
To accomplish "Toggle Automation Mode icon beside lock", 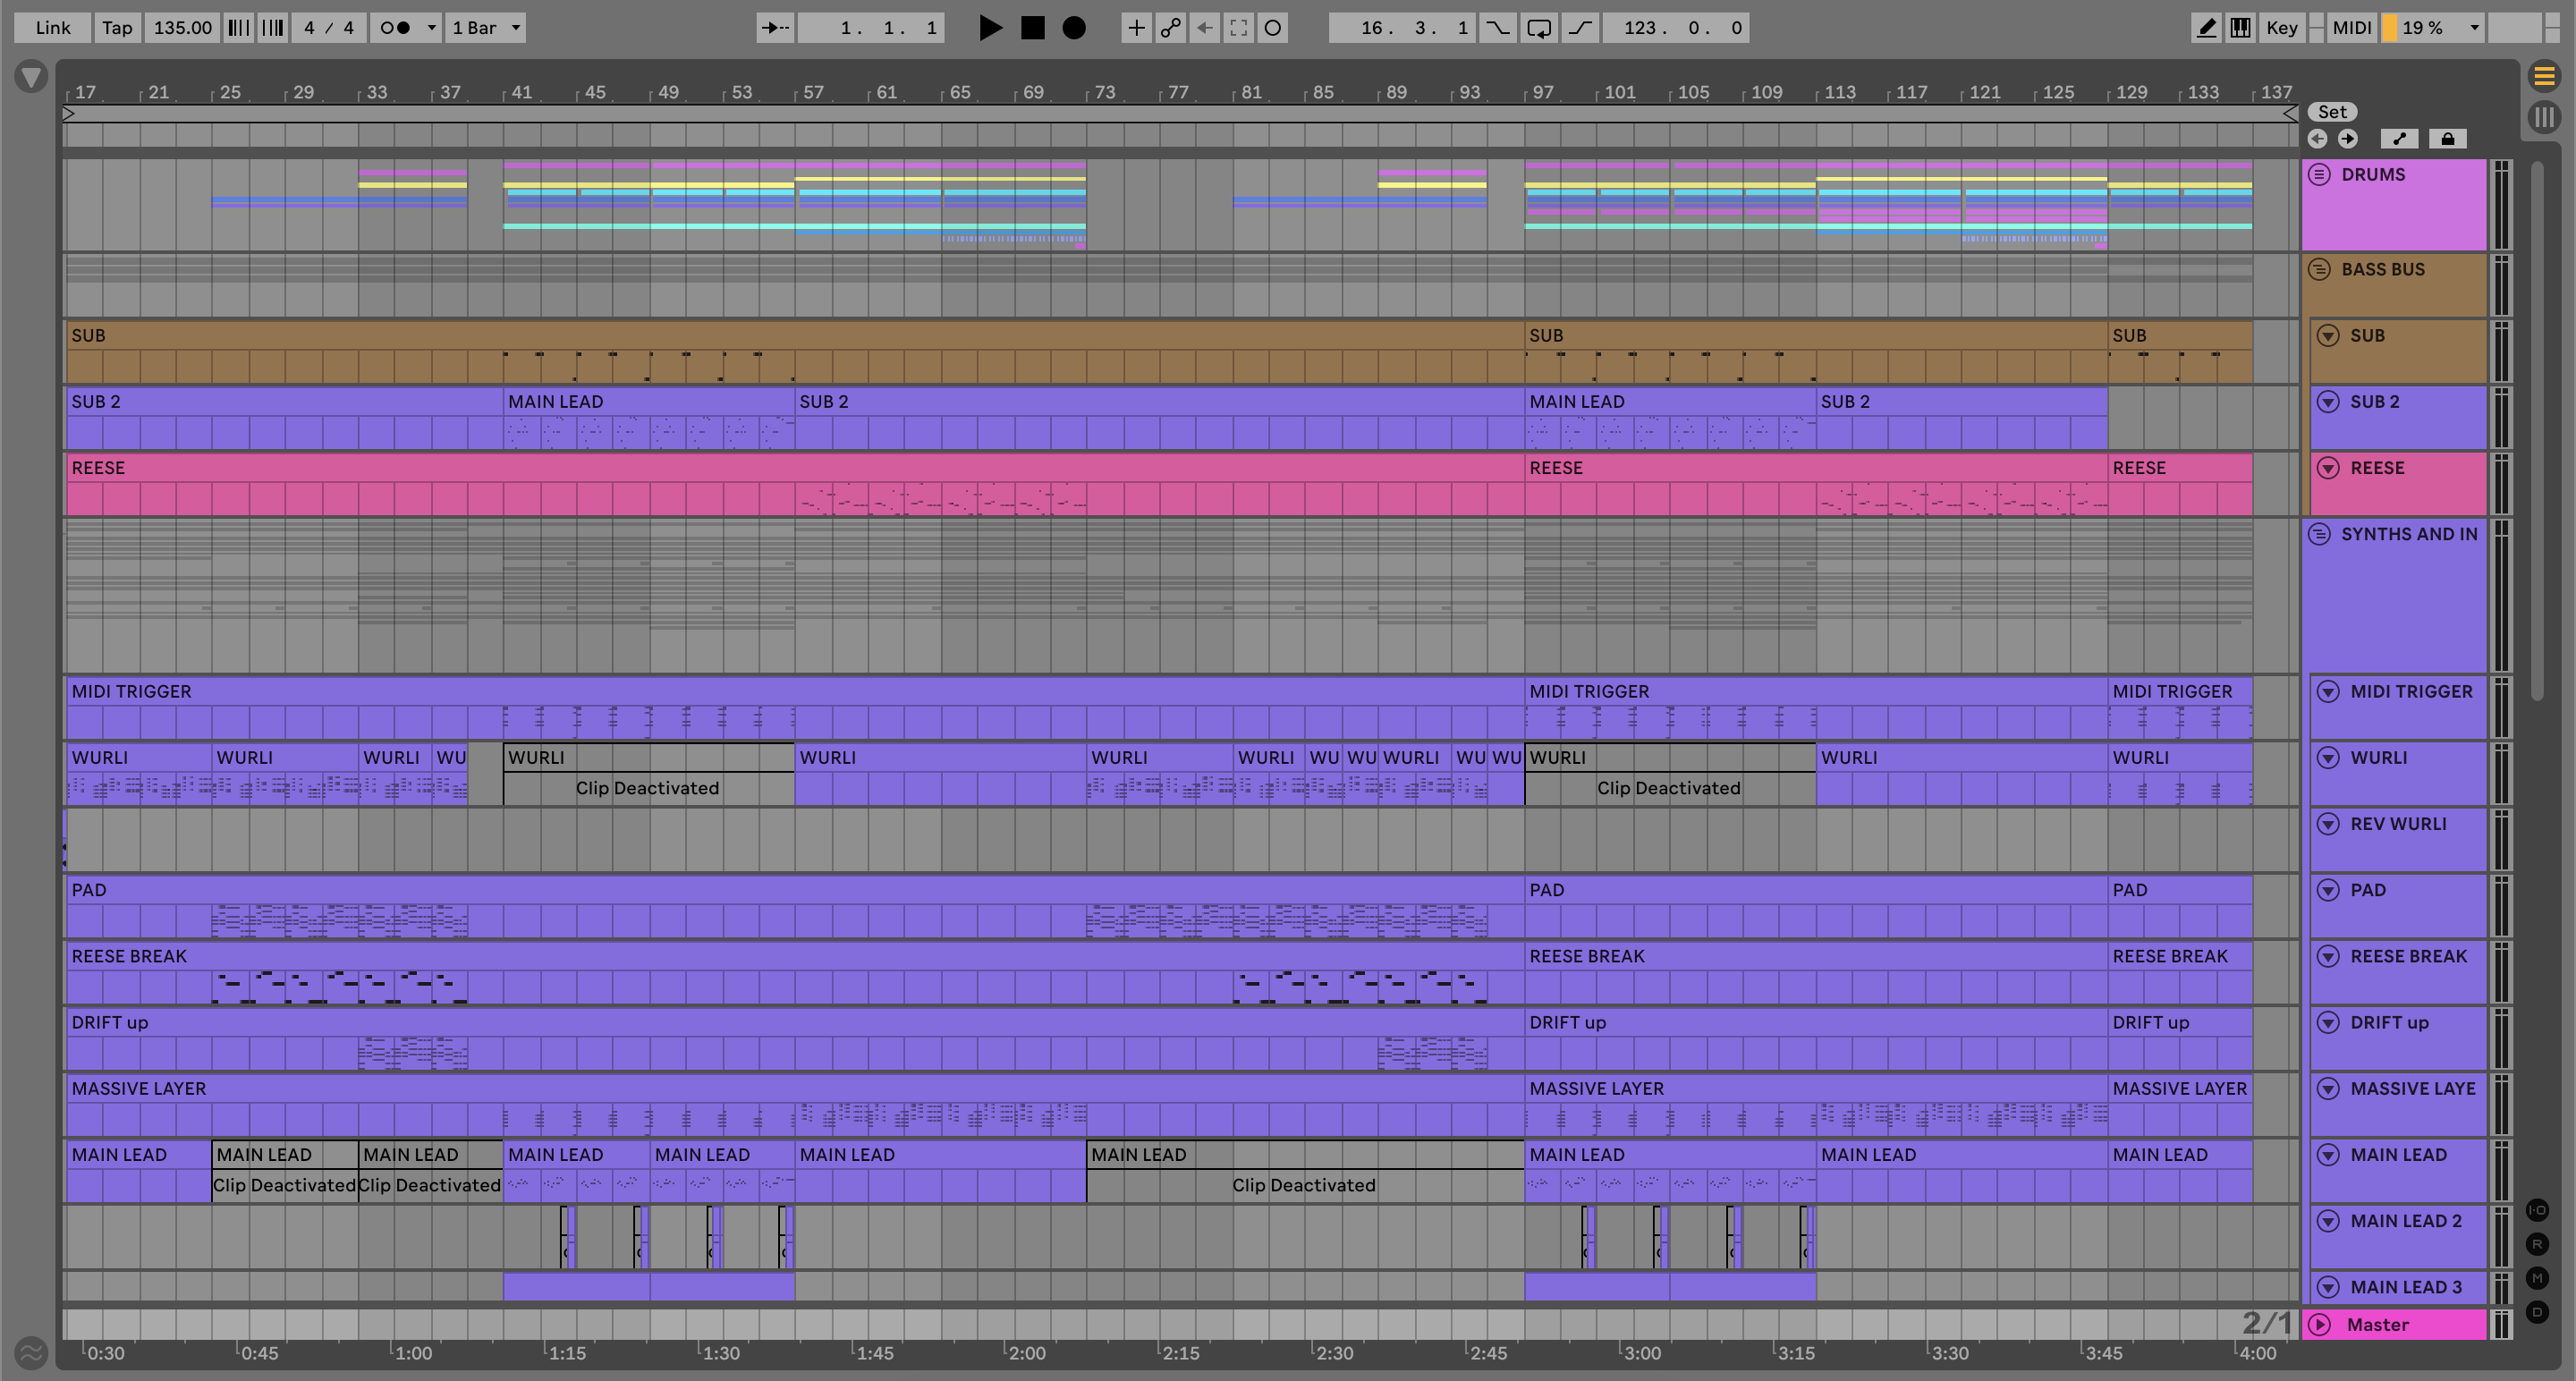I will tap(2399, 139).
